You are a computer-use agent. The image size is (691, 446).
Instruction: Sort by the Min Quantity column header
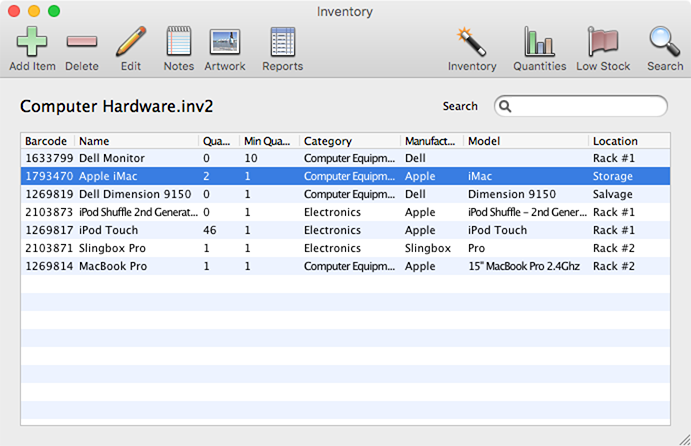pyautogui.click(x=267, y=141)
